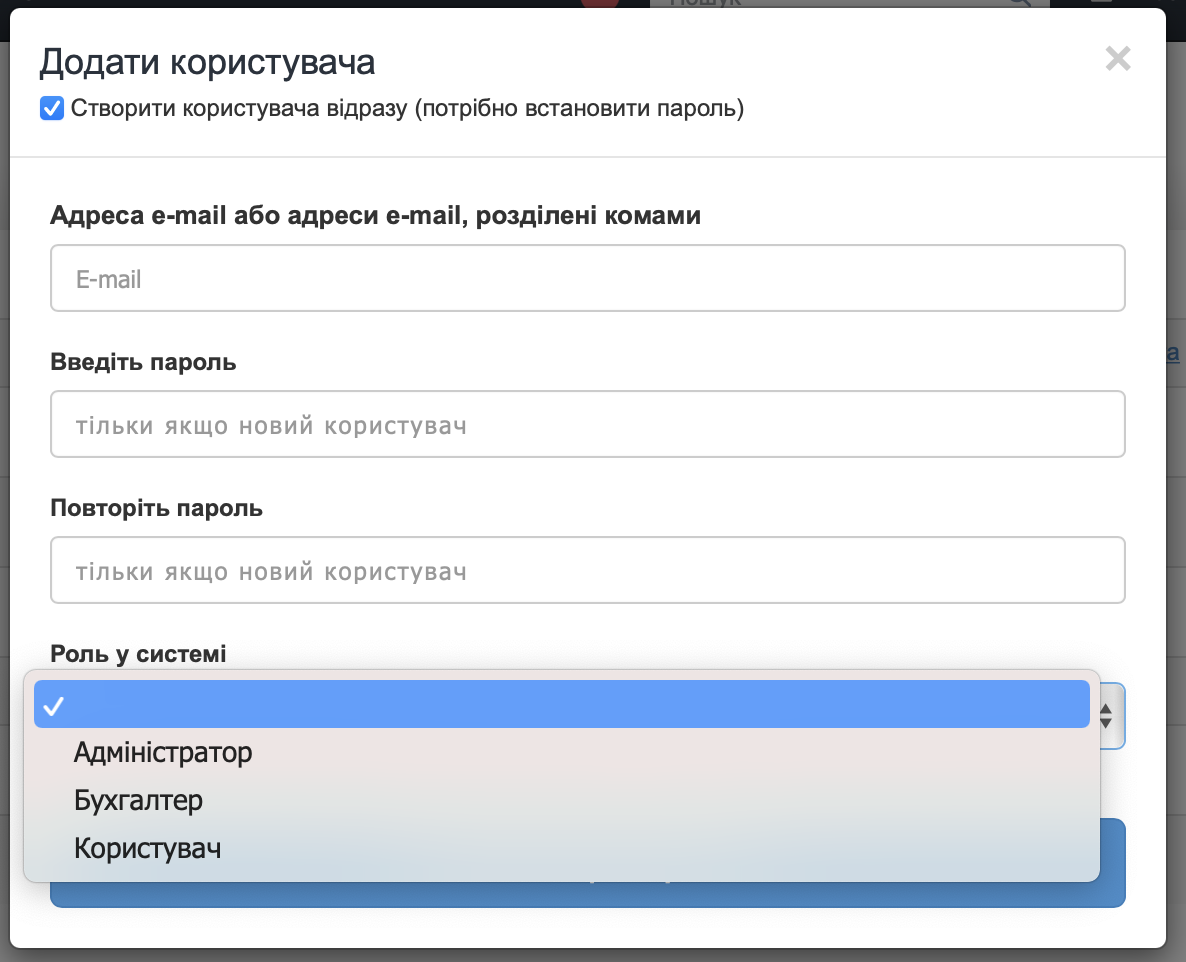
Task: Choose «Бухгалтер» from the role dropdown
Action: pos(138,800)
